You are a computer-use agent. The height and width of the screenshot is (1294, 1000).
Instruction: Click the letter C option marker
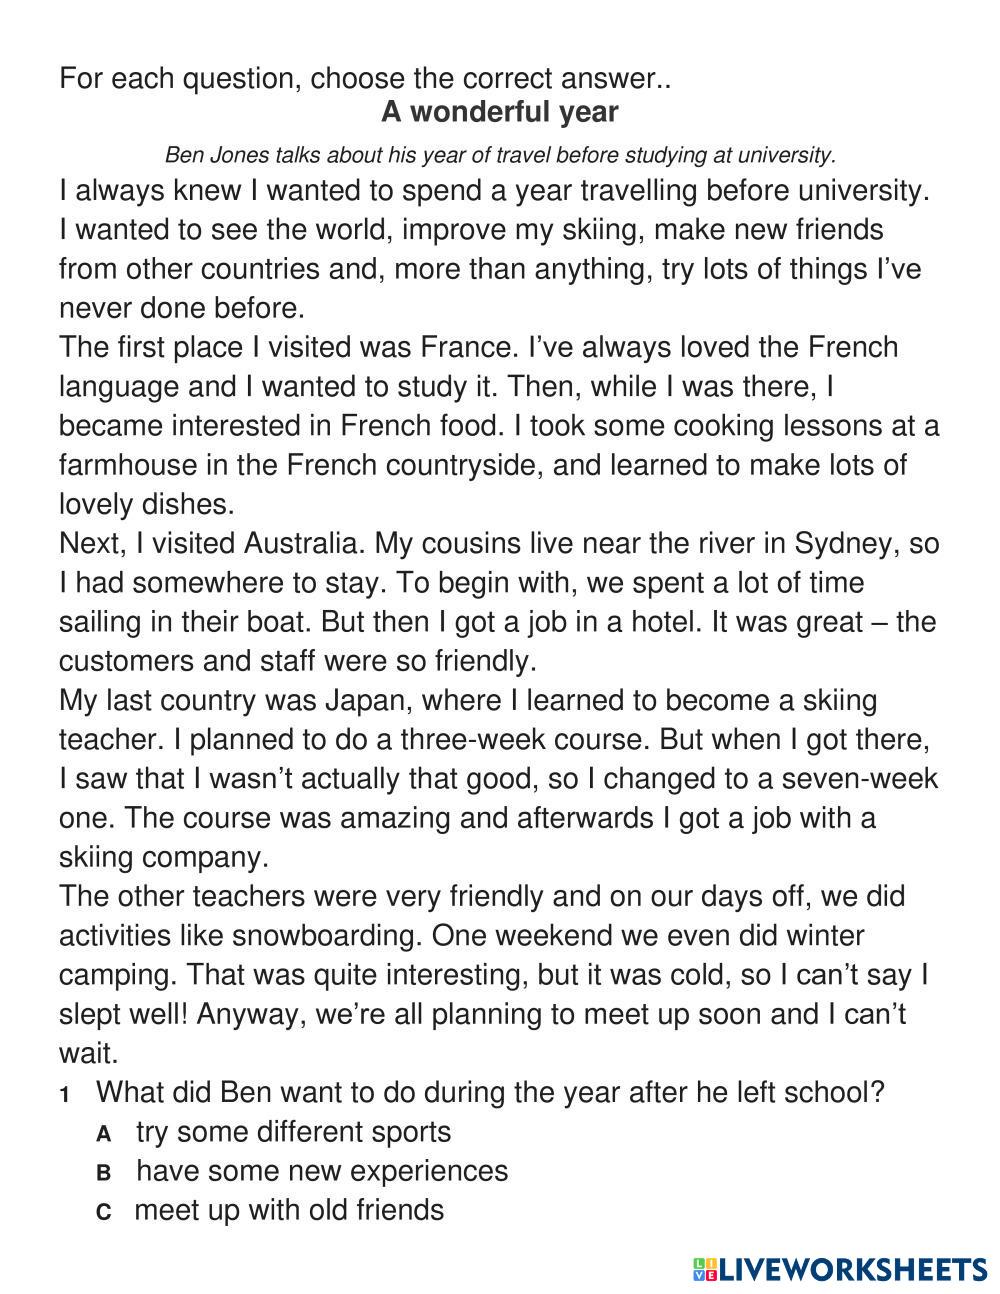[x=103, y=1211]
